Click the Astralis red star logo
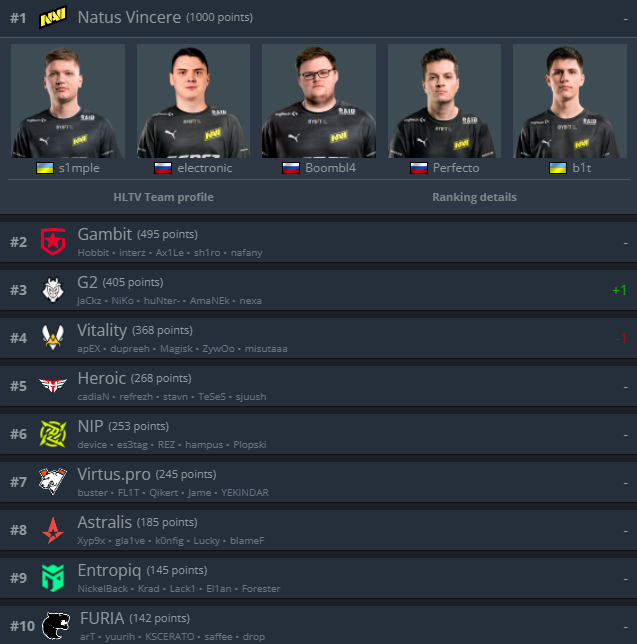 [x=53, y=530]
